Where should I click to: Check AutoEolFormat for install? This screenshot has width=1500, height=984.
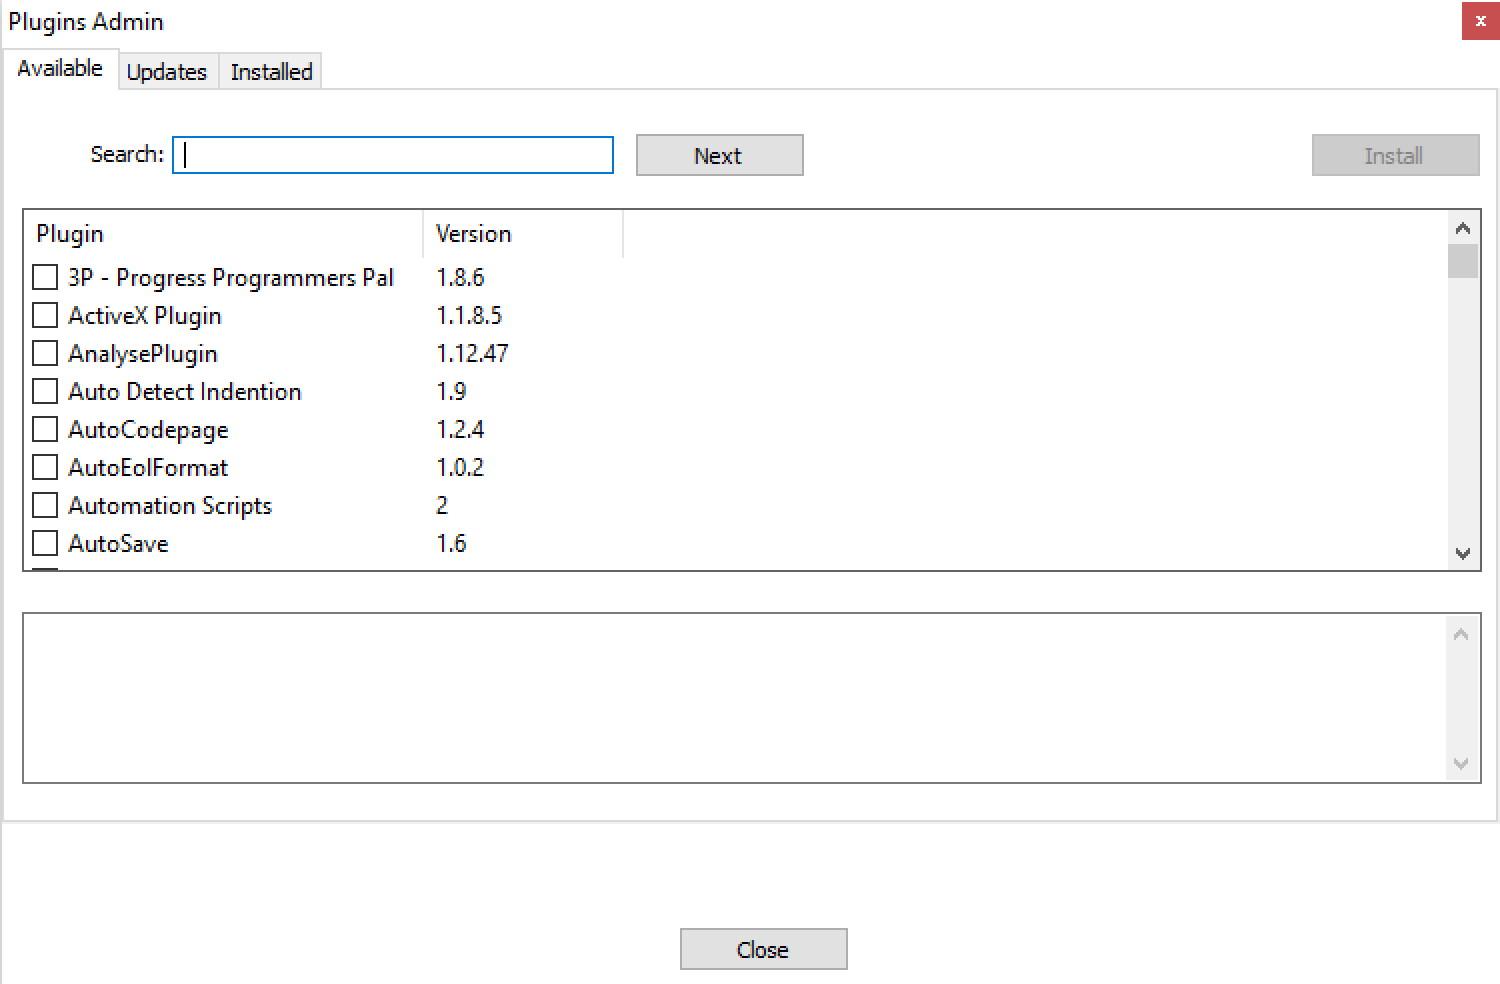click(45, 467)
